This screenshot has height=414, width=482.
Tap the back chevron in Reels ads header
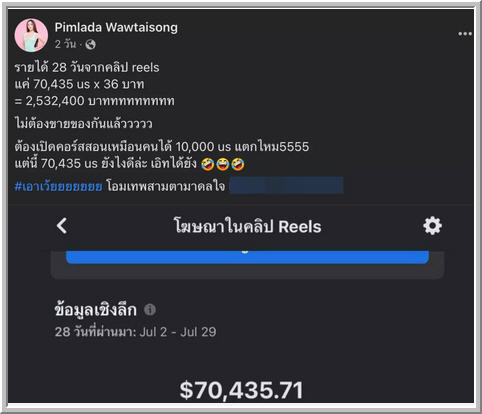tap(62, 226)
